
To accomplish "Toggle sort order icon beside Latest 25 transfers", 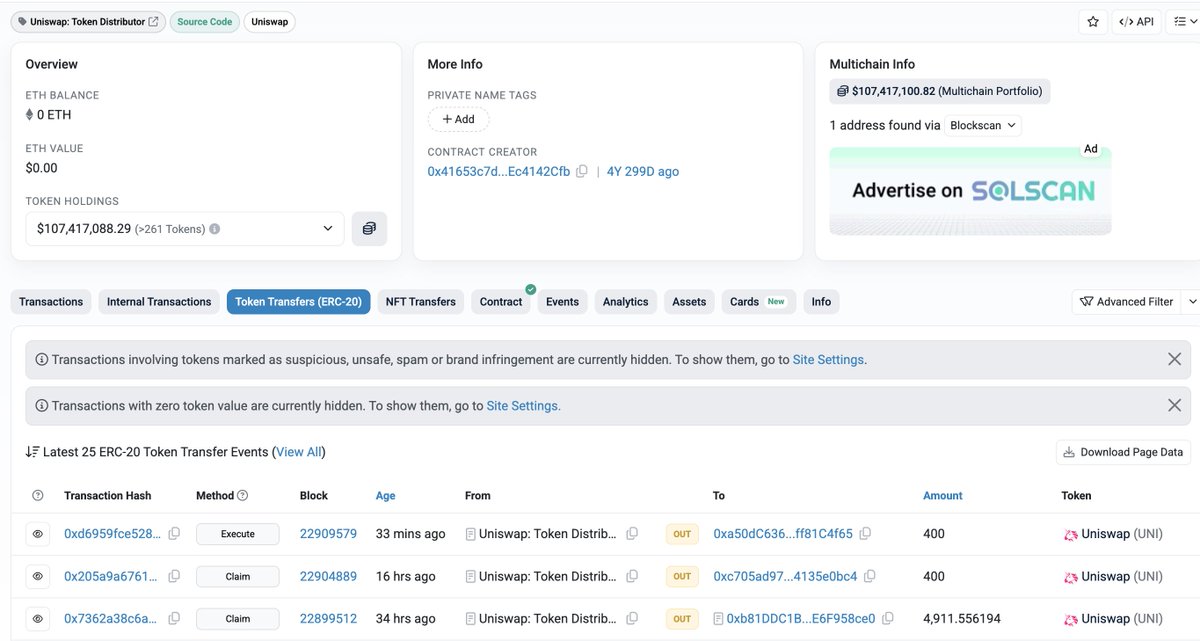I will tap(33, 452).
